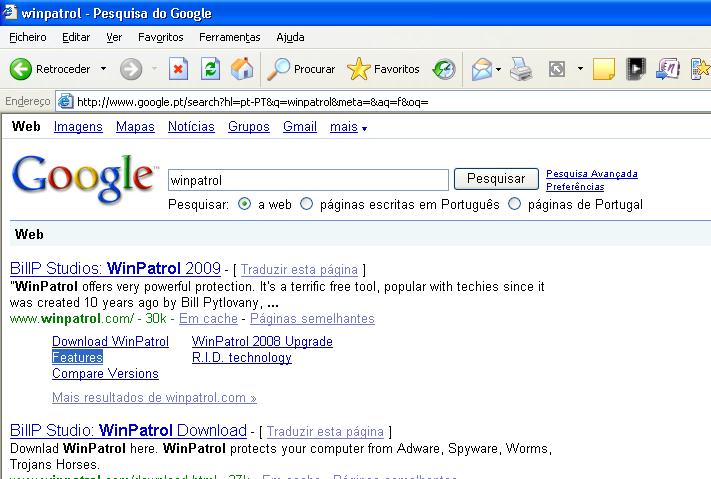
Task: Open the Favoritos menu
Action: point(161,37)
